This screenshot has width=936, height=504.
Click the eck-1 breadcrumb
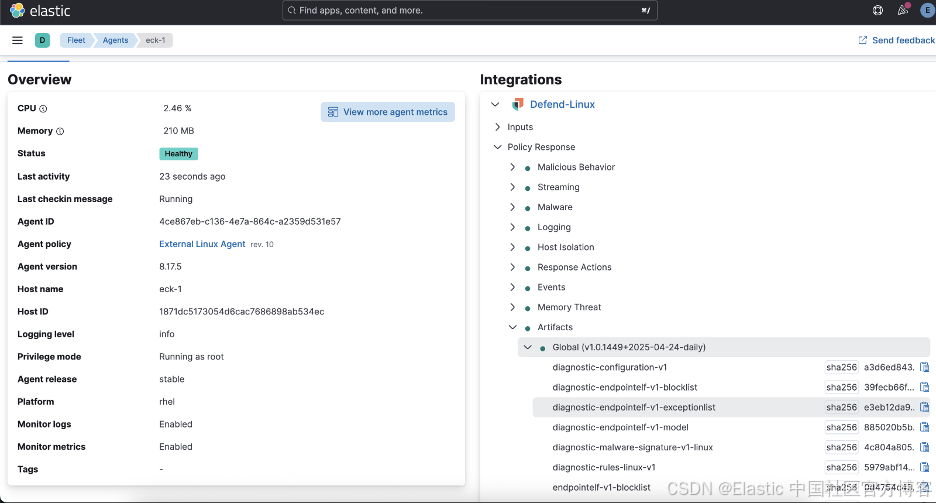coord(155,40)
